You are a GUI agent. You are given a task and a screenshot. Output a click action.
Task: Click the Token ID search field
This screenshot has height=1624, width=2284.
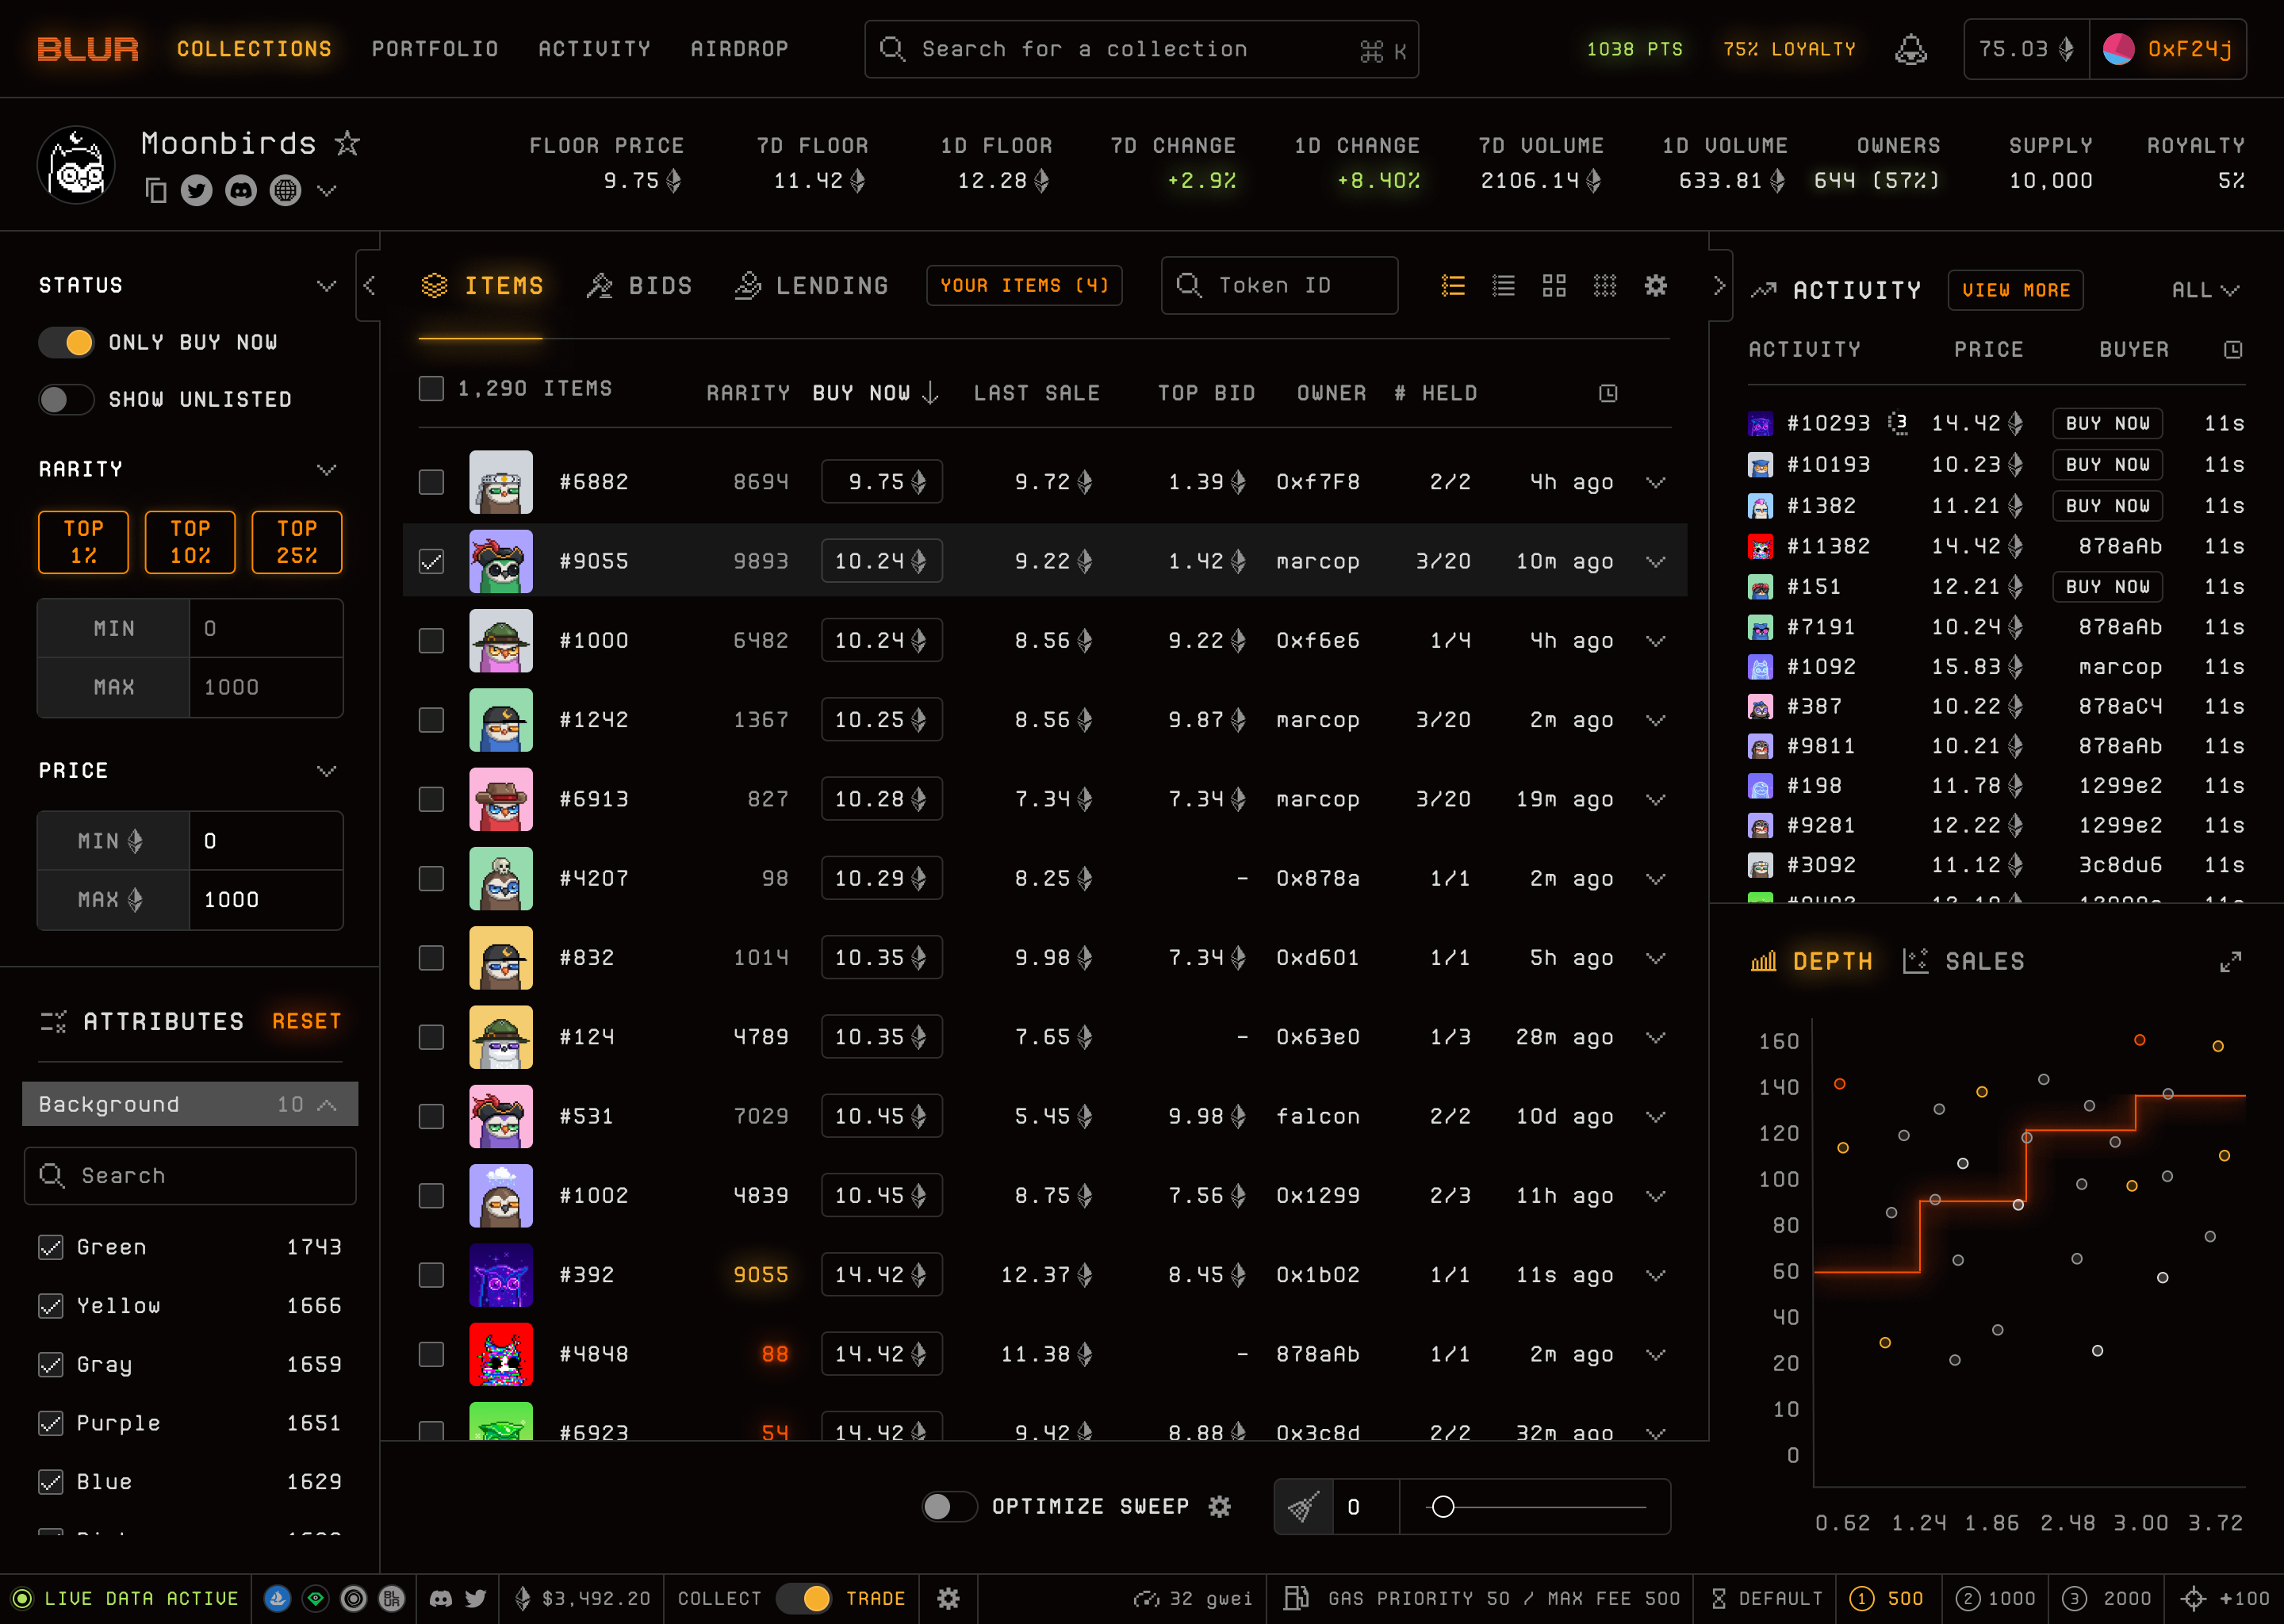coord(1279,286)
